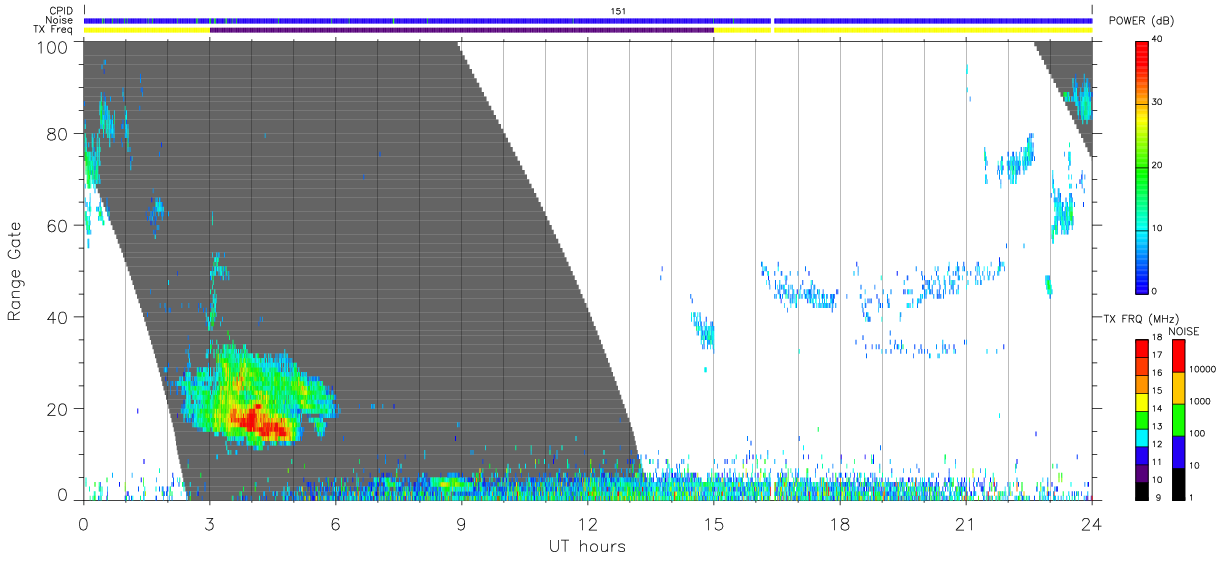Select cyan 12-13 MHz swatch in TX FRQ legend
This screenshot has width=1228, height=567.
1143,437
